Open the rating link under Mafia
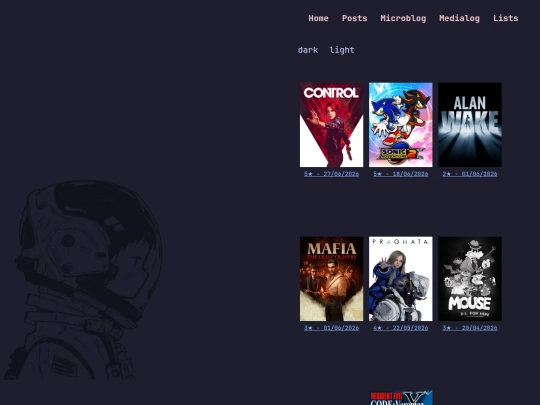The width and height of the screenshot is (540, 405). (x=331, y=328)
